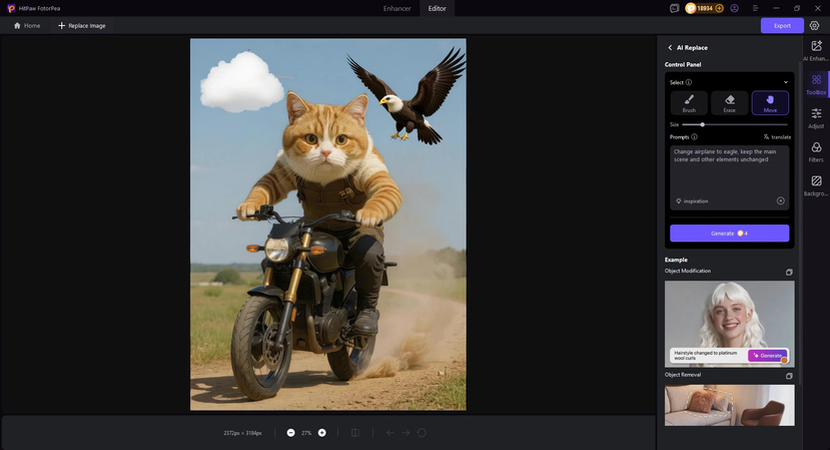
Task: Open the hamburger menu in title bar
Action: (755, 8)
